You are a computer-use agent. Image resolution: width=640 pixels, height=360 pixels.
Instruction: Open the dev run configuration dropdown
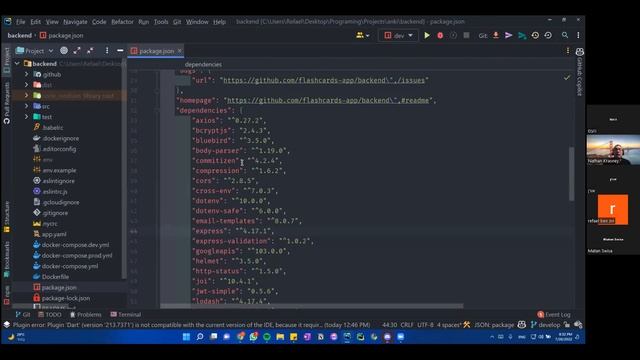(398, 36)
